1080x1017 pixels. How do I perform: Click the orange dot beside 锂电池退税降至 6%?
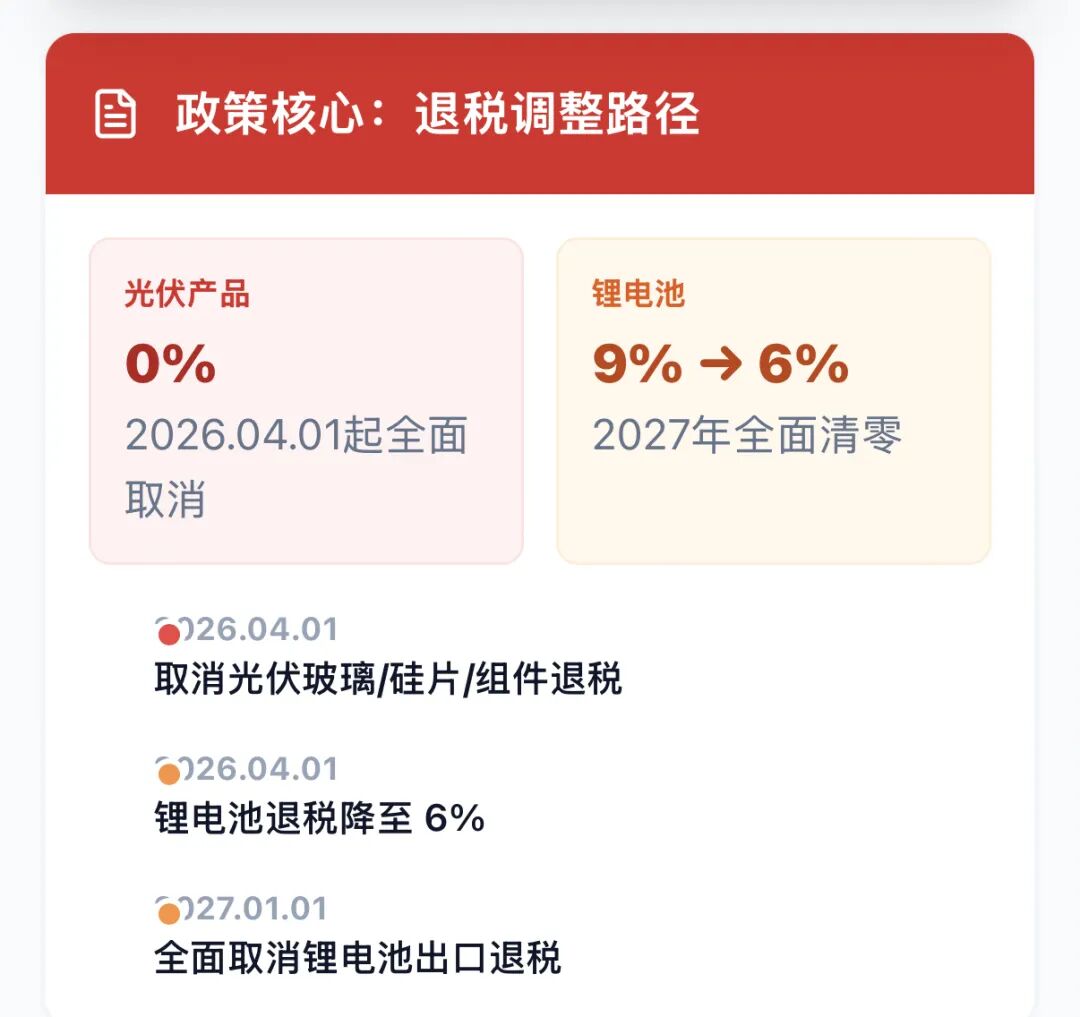click(x=169, y=774)
